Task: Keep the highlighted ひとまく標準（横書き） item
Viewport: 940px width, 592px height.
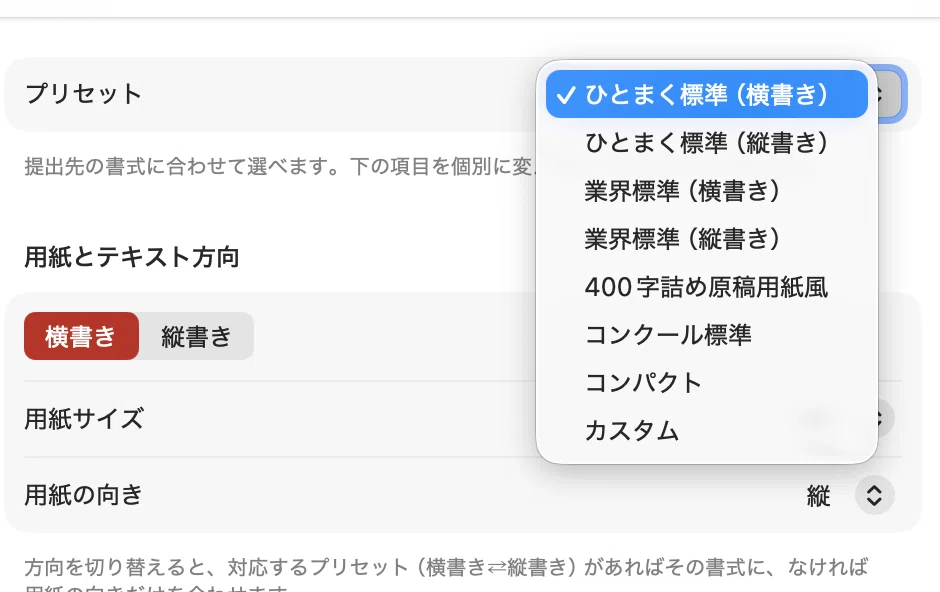Action: coord(707,94)
